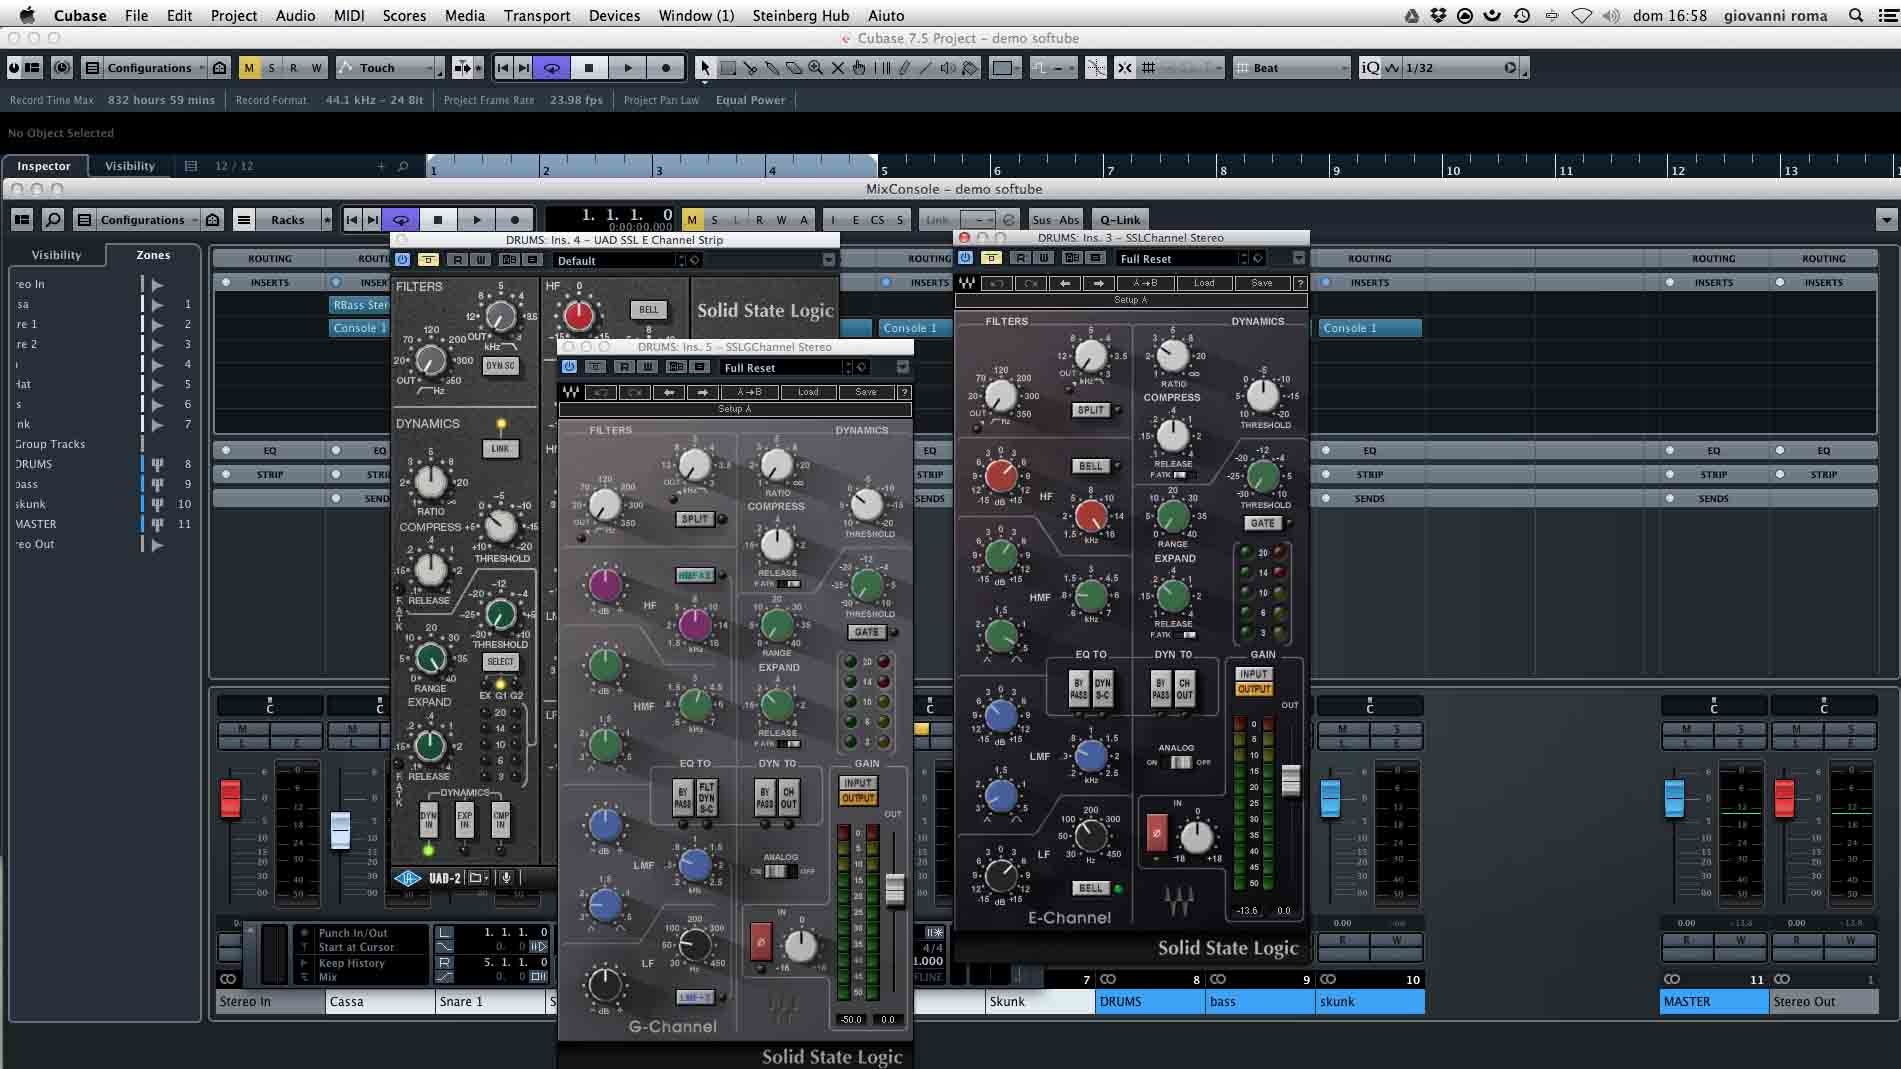Viewport: 1901px width, 1069px height.
Task: Click the DRUMS channel fader handle
Action: (1330, 798)
